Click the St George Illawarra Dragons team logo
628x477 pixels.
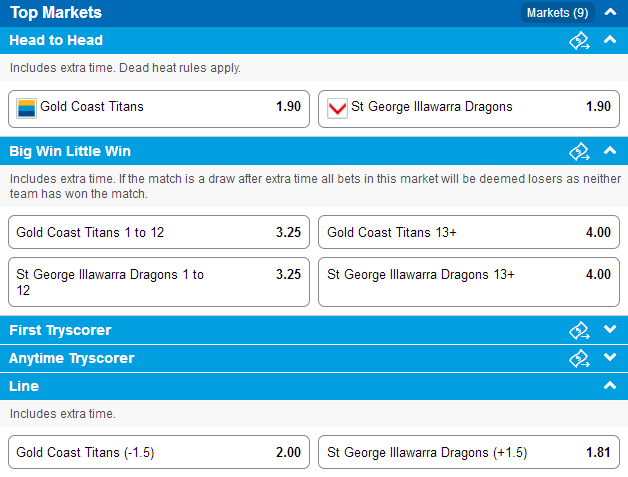click(337, 109)
